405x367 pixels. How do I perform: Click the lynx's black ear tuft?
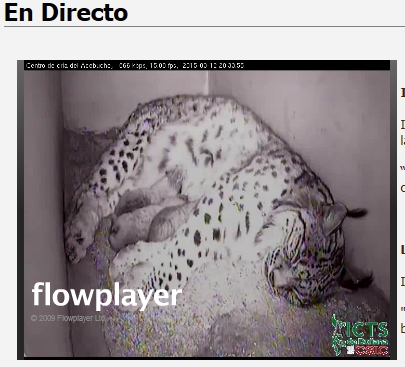coord(357,212)
